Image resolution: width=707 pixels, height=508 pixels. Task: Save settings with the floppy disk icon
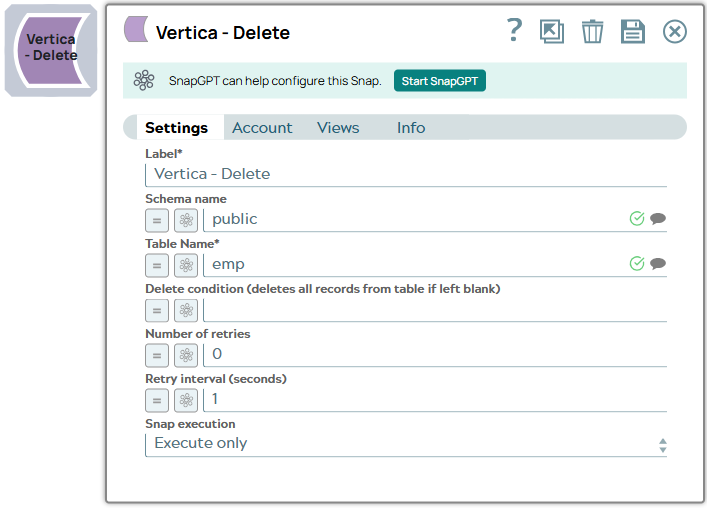[633, 32]
